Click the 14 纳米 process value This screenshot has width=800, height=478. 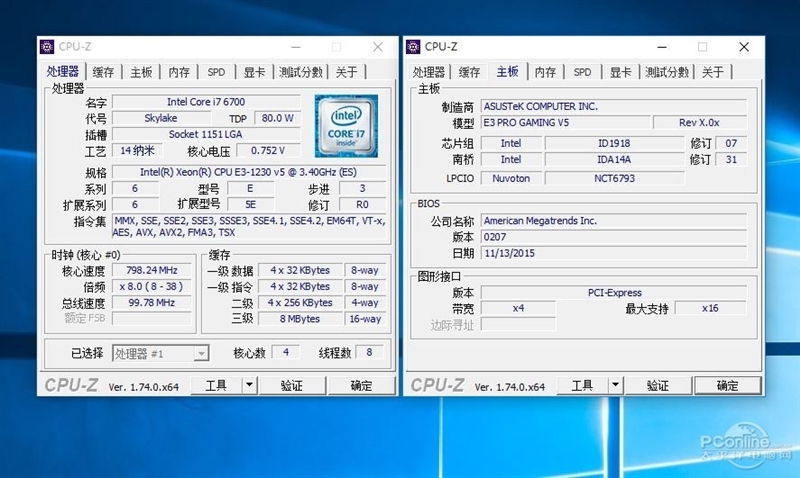[138, 150]
